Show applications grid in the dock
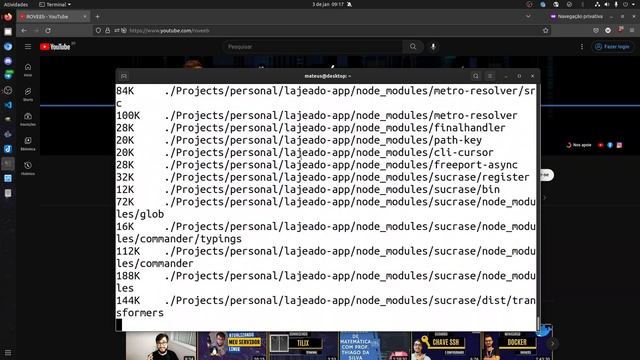 (8, 353)
